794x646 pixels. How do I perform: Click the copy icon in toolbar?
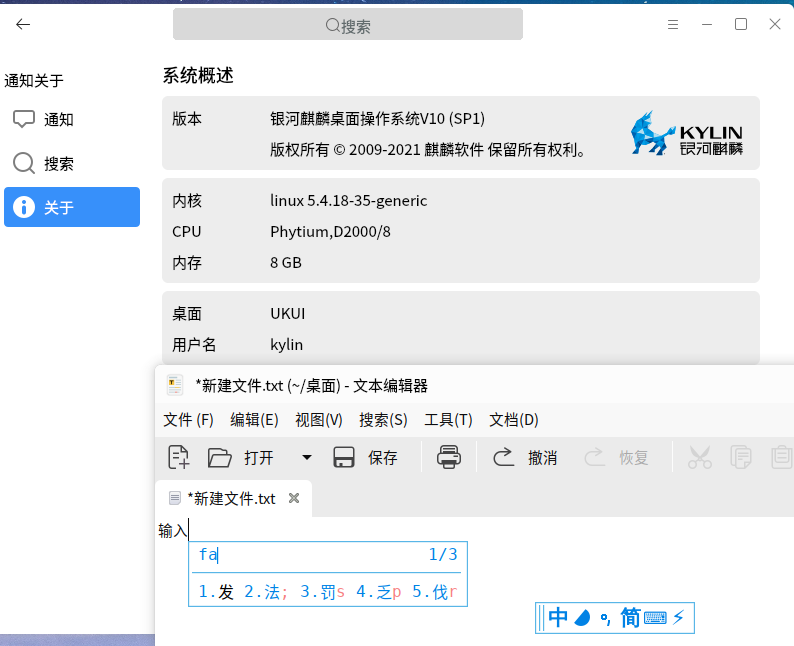pos(740,457)
